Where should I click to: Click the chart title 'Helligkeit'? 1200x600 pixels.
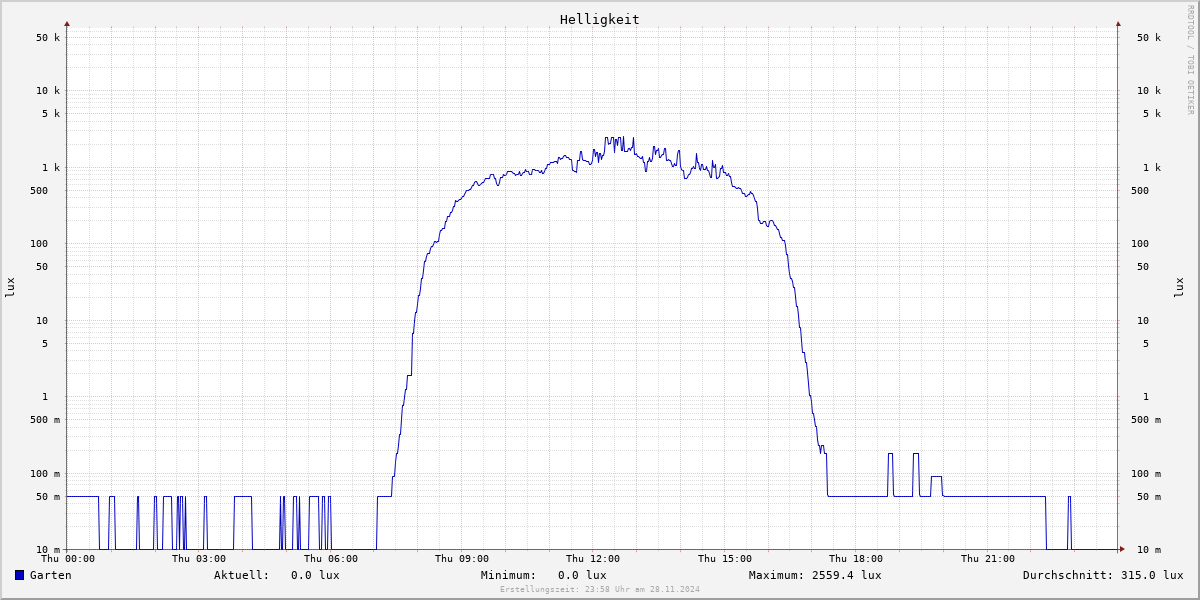point(600,19)
